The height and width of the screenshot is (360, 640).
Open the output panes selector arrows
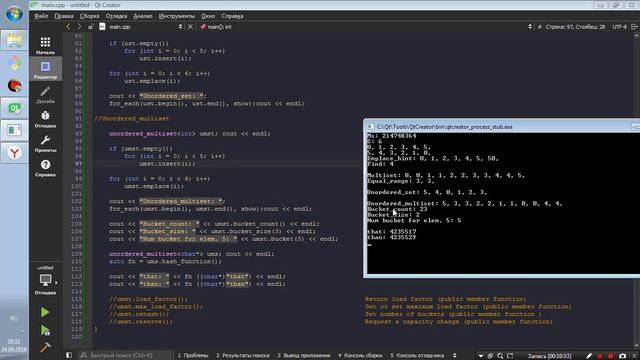[455, 356]
